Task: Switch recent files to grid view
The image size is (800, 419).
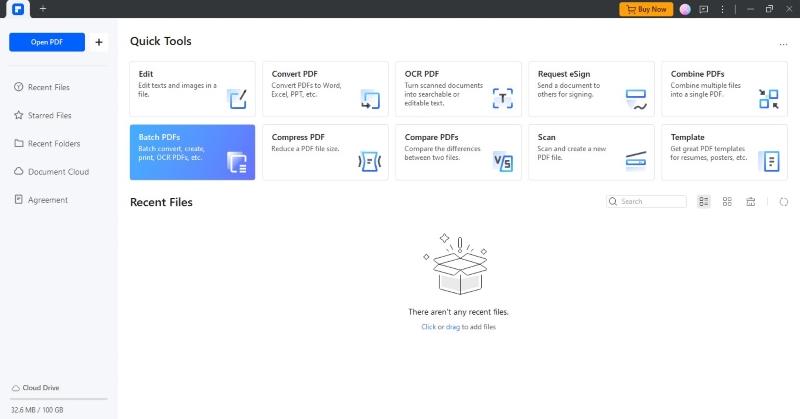Action: [x=727, y=202]
